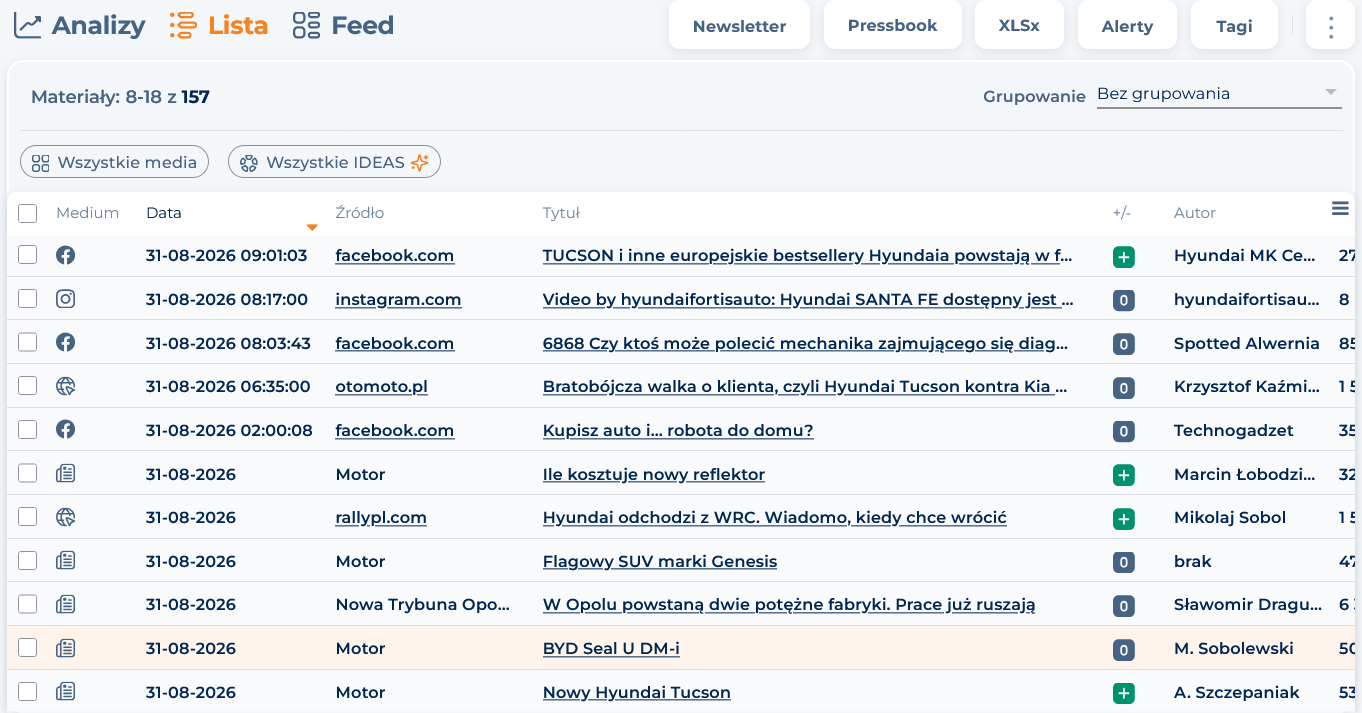1362x713 pixels.
Task: Click press icon in Ile kosztuje nowy reflektor row
Action: [x=65, y=473]
